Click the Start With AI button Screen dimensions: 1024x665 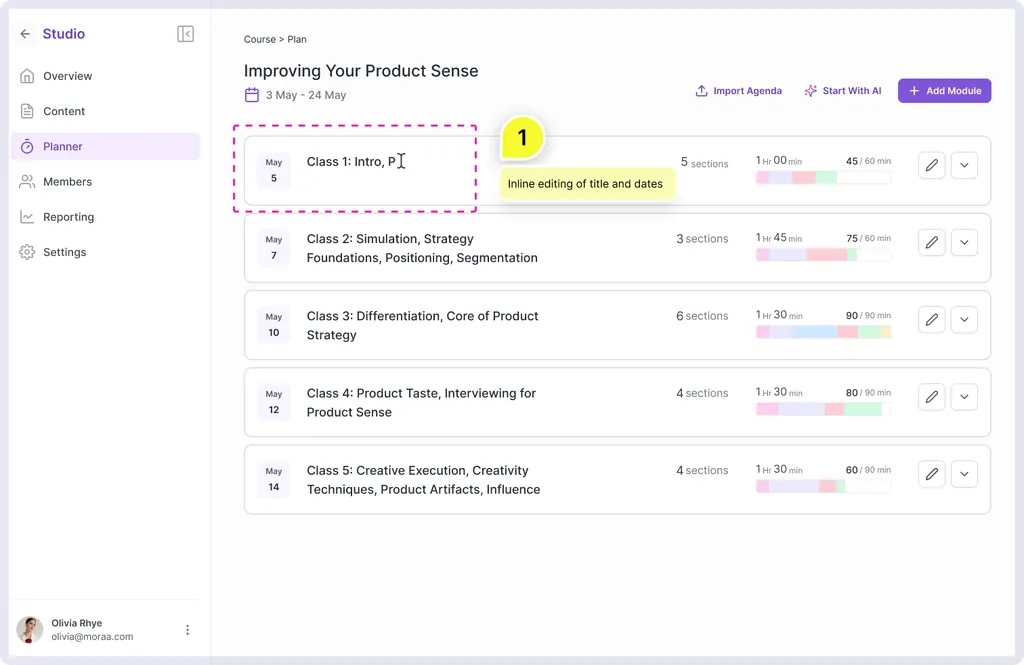pos(843,91)
